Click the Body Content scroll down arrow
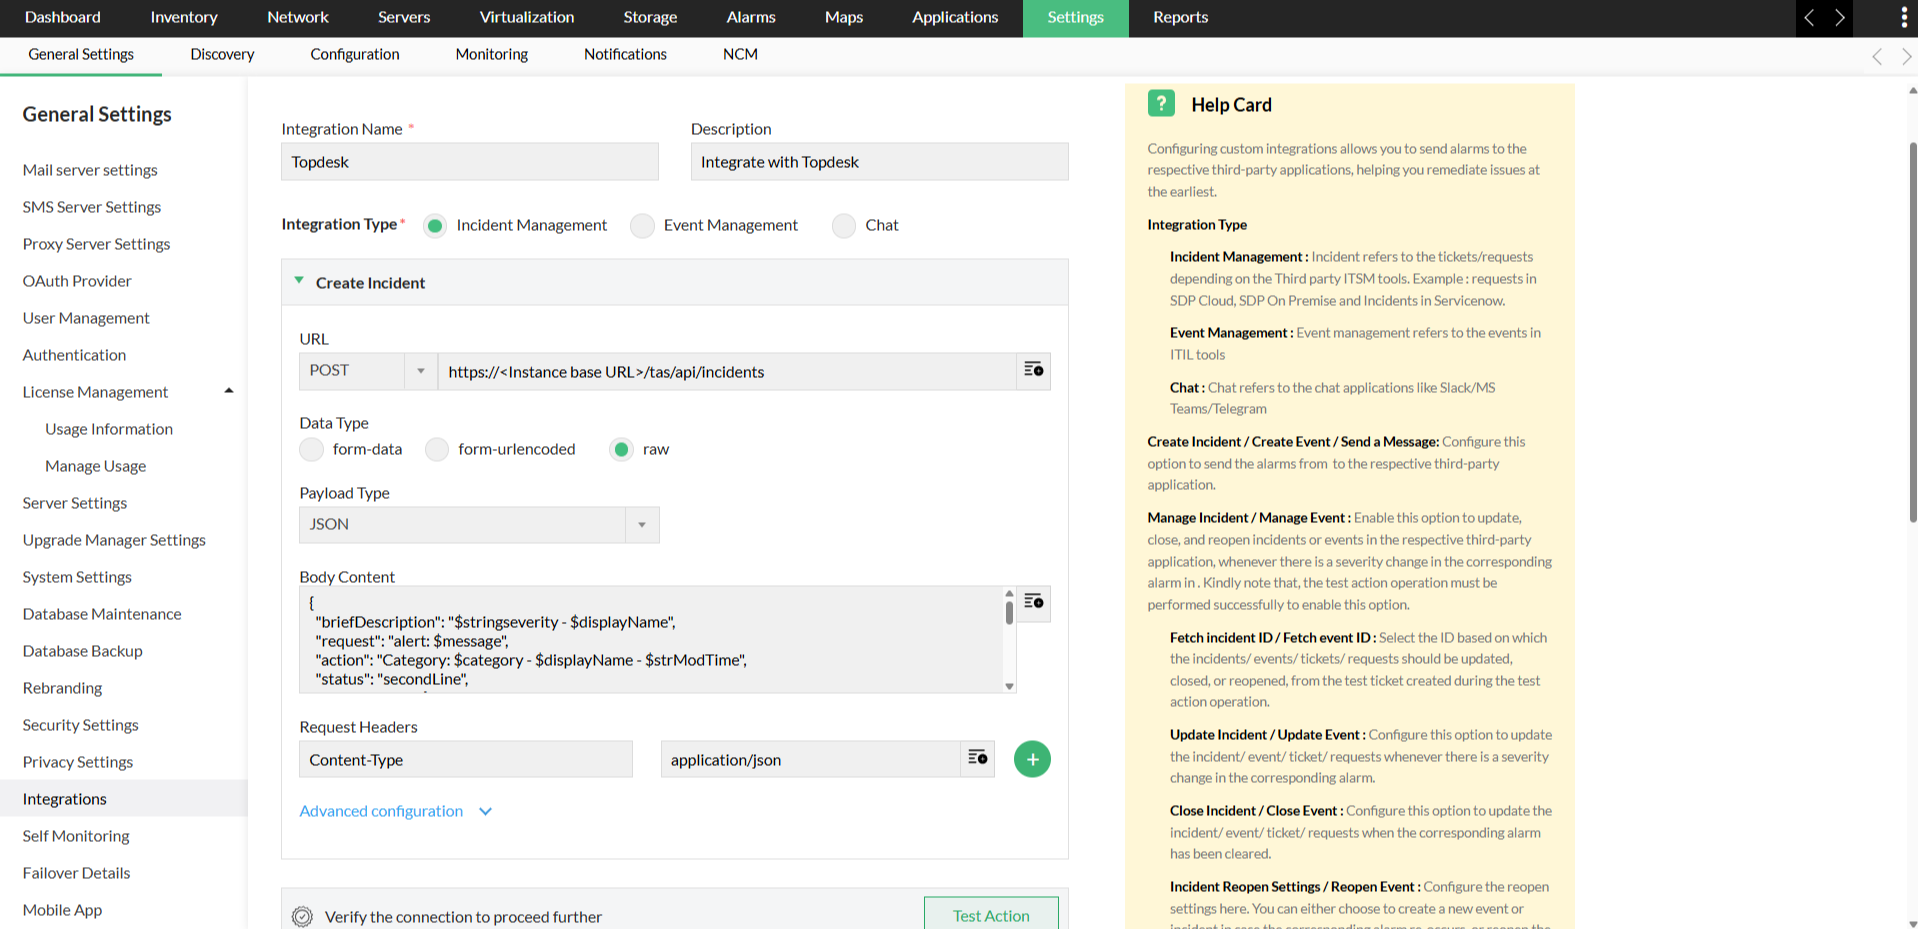Viewport: 1918px width, 929px height. (x=1009, y=686)
